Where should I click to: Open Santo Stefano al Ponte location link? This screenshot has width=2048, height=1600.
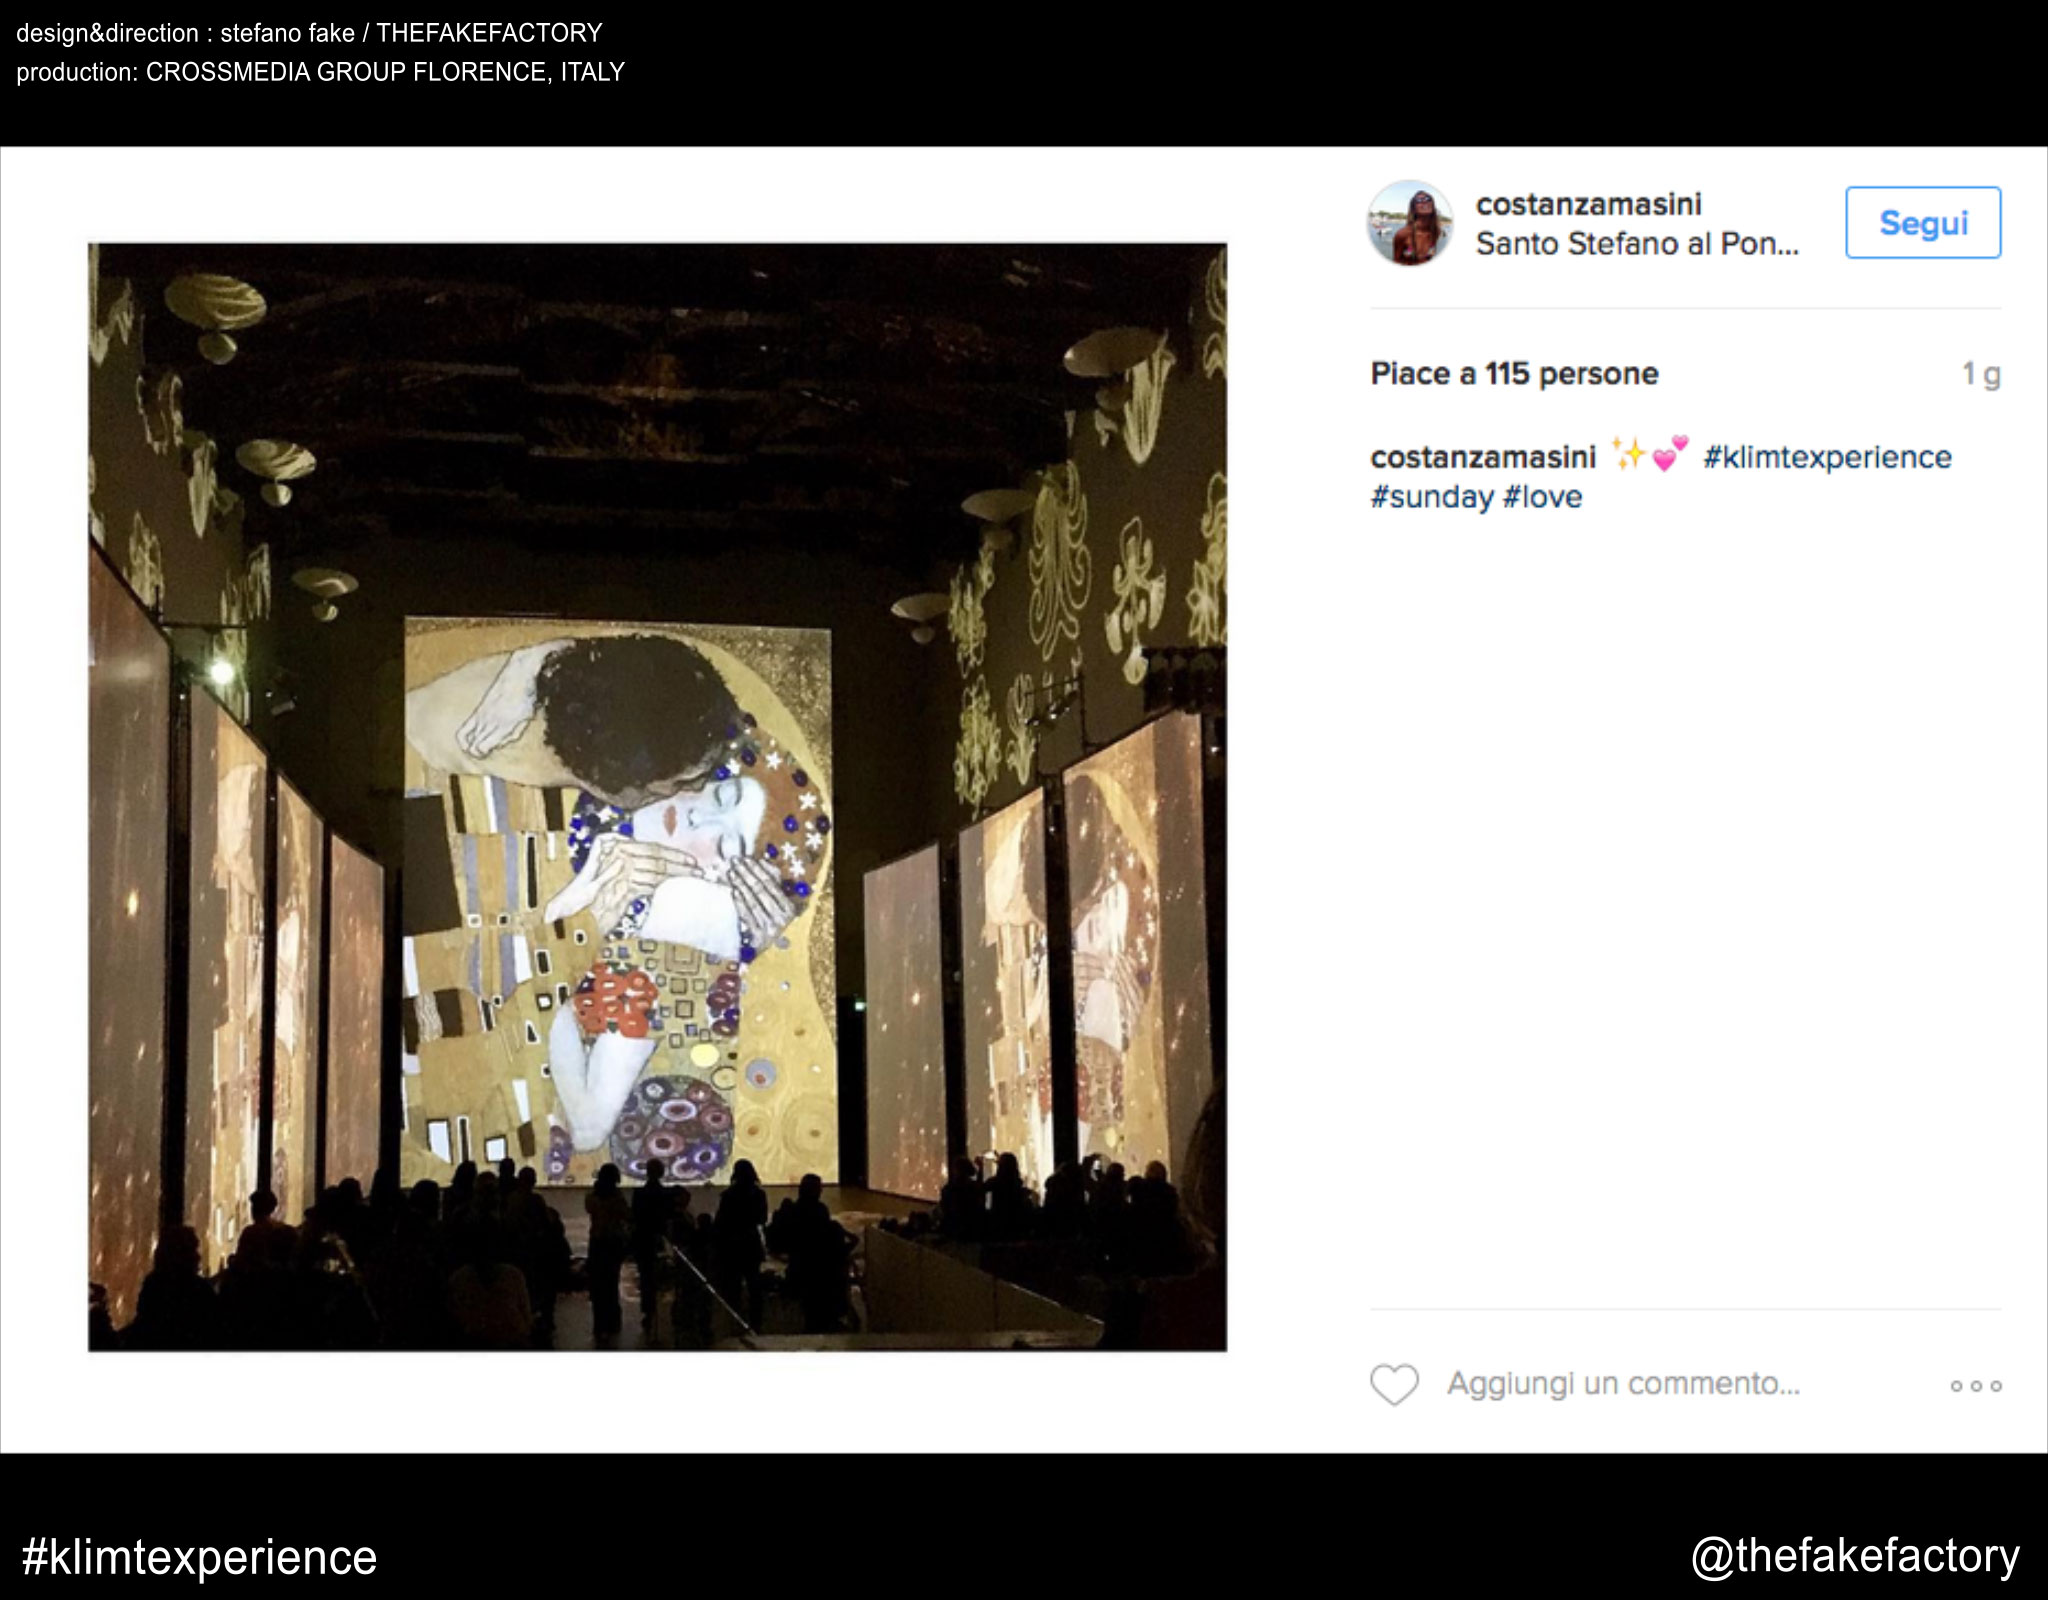(x=1637, y=244)
